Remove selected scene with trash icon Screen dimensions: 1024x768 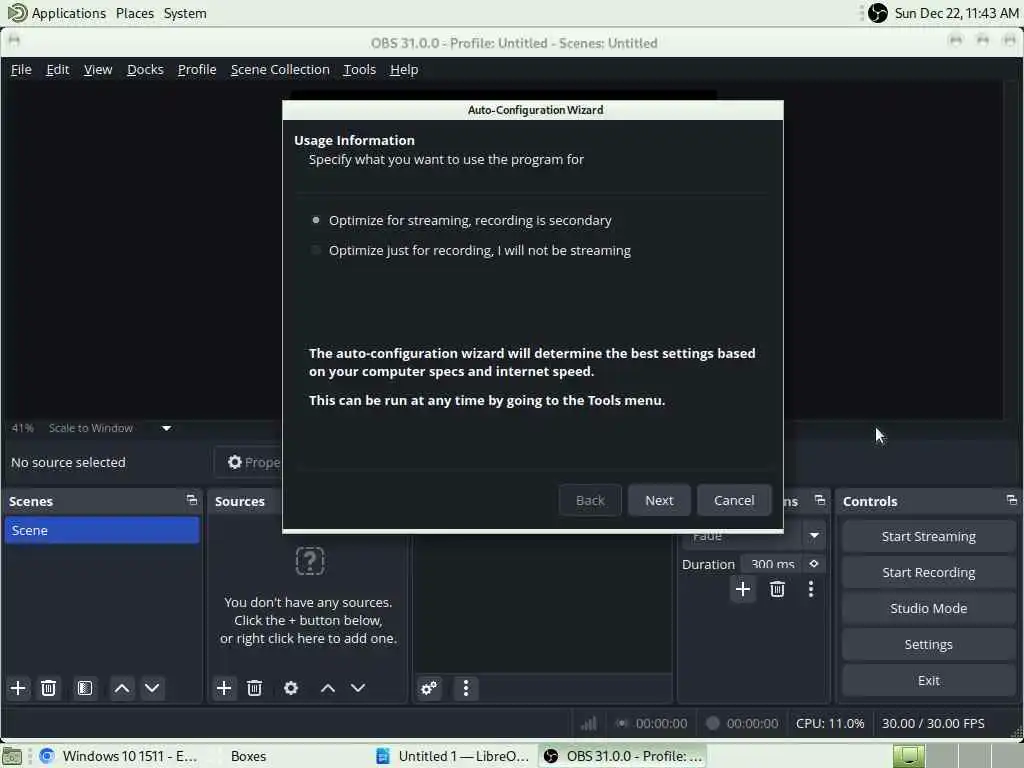tap(48, 688)
